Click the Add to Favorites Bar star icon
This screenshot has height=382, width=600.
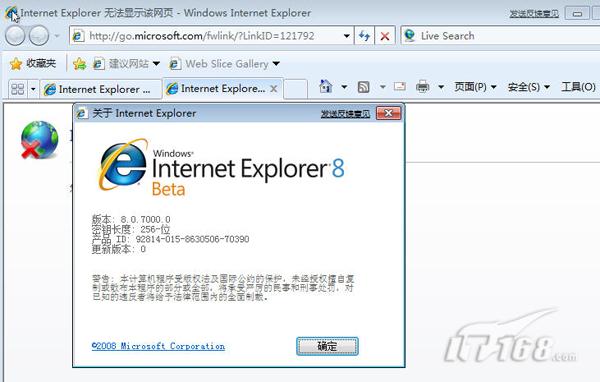coord(79,64)
